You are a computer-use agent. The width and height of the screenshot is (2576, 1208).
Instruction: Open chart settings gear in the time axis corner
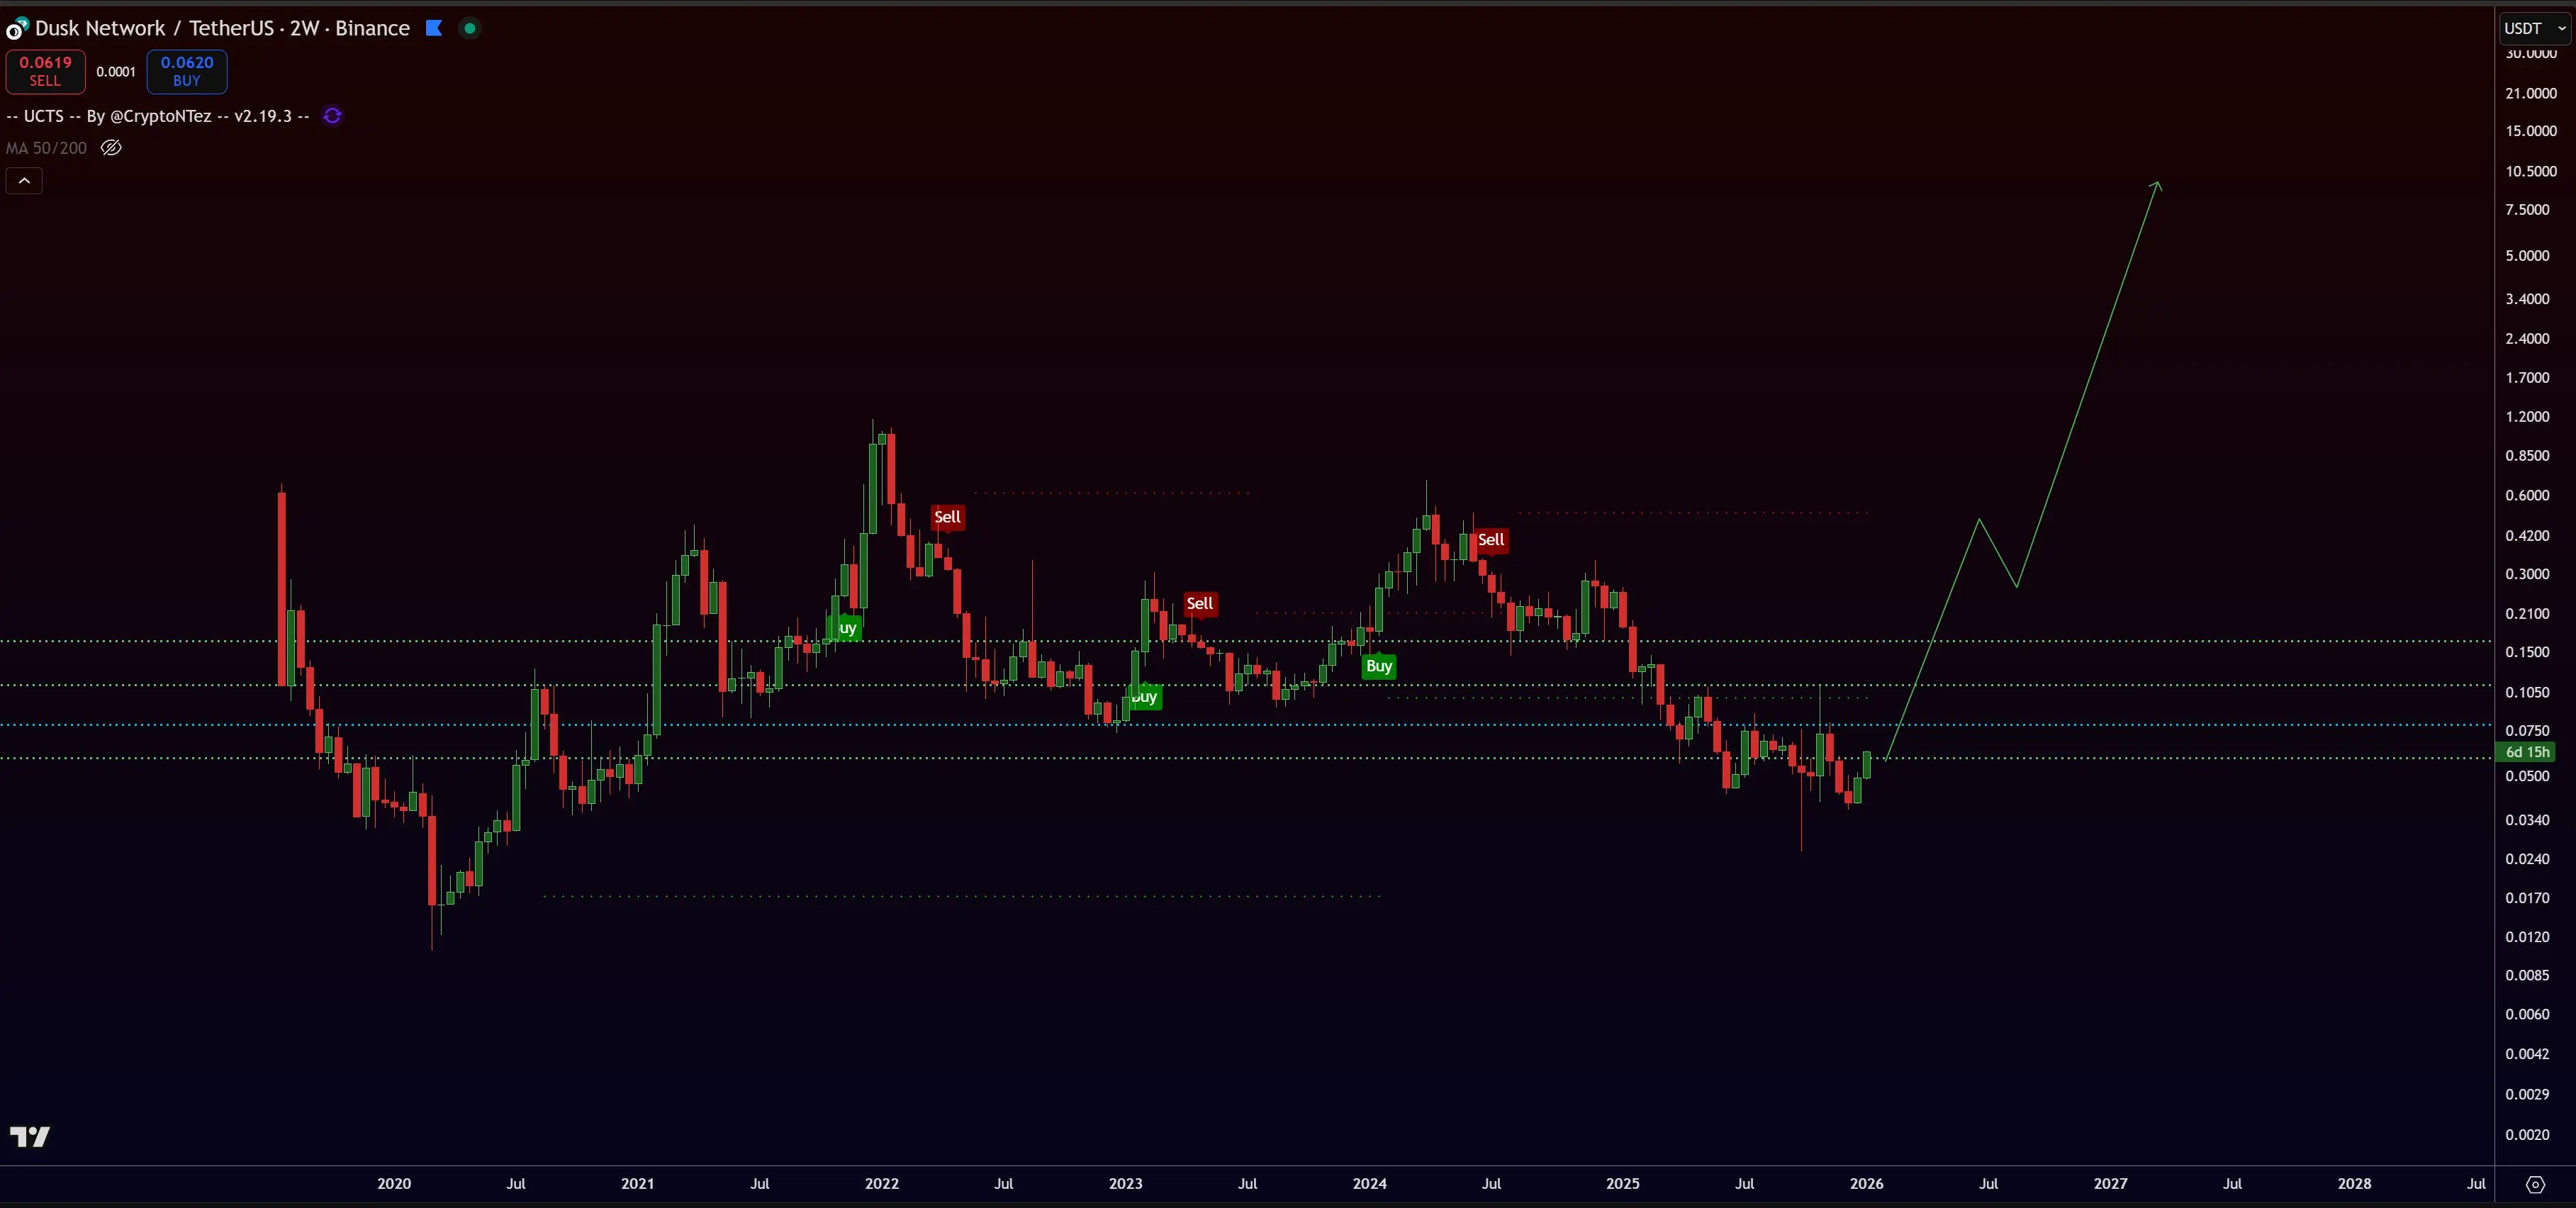(2535, 1184)
